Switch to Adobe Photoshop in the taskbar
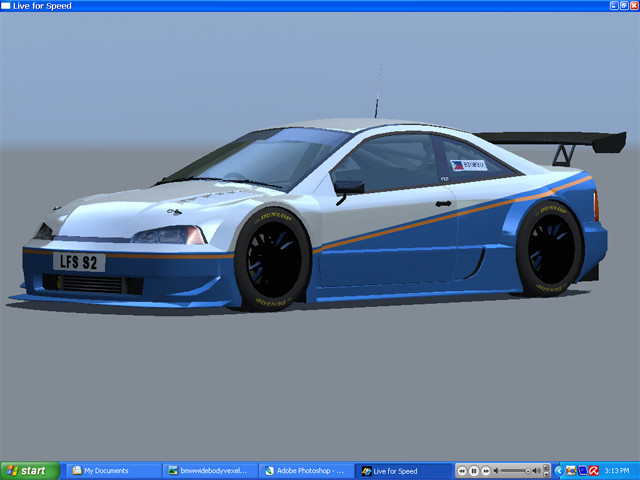This screenshot has width=640, height=480. tap(307, 471)
